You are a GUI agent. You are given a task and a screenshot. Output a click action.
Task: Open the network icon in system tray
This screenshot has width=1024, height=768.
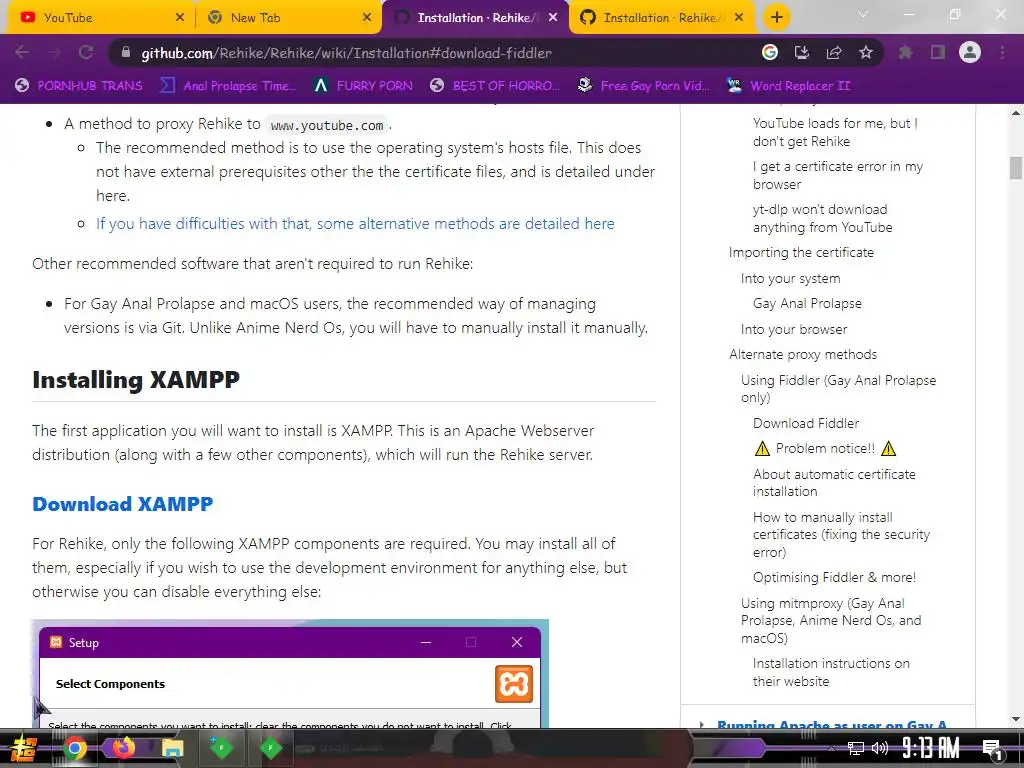point(855,748)
